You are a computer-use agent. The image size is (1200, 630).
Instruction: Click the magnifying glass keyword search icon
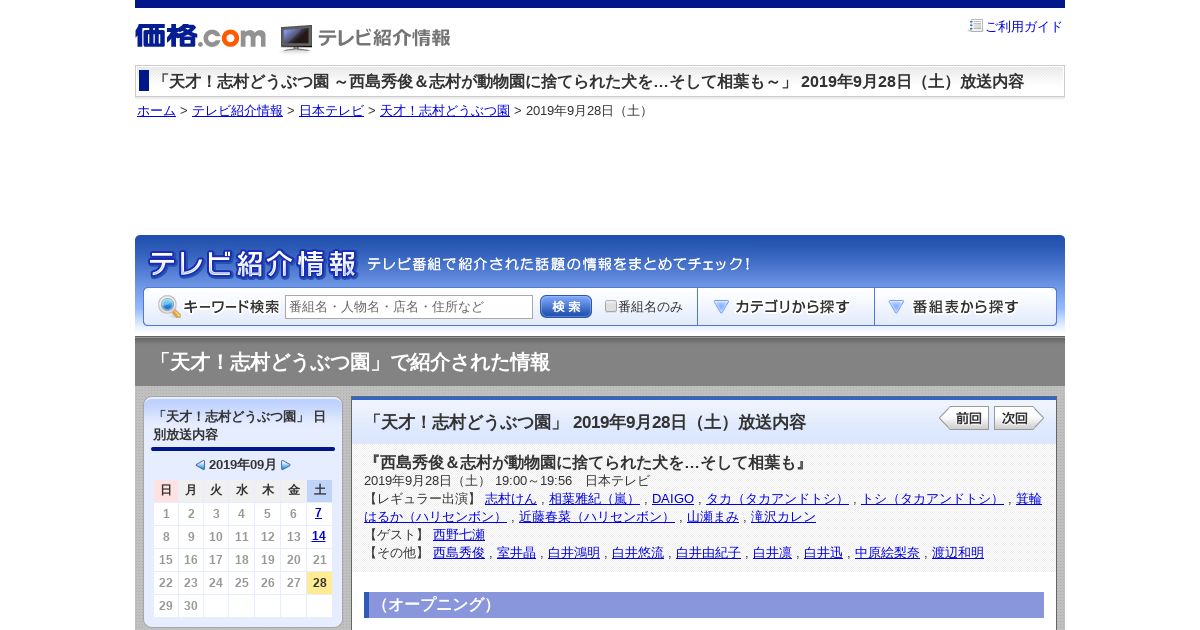pos(169,307)
